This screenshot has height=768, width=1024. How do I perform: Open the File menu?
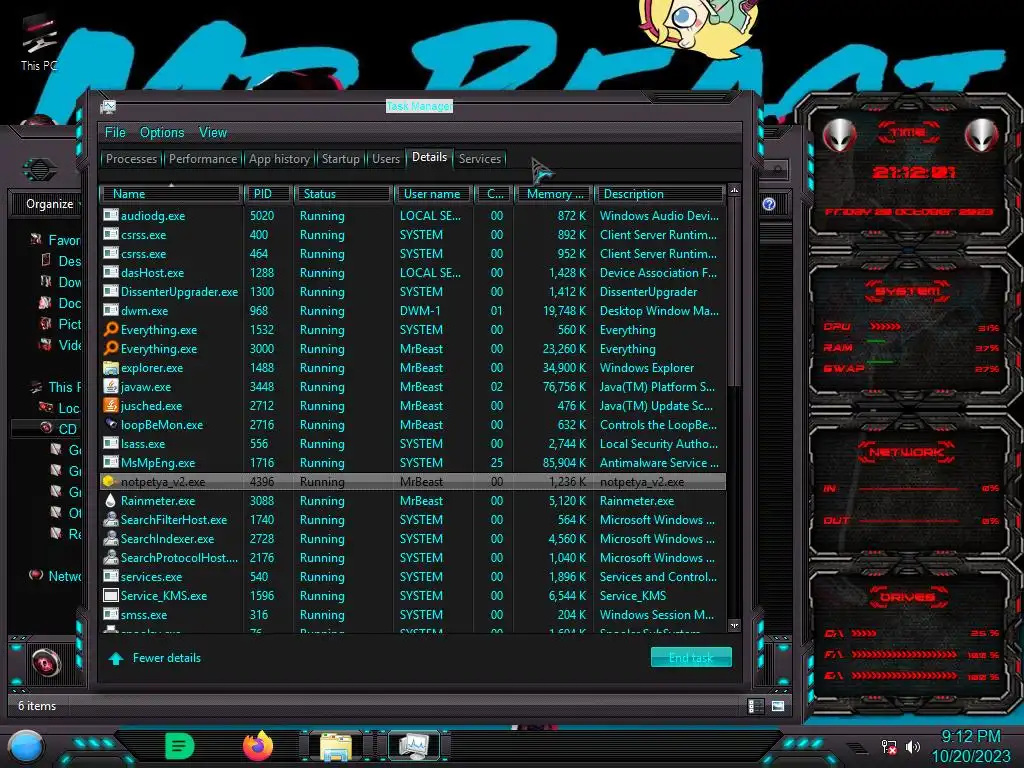(x=115, y=133)
